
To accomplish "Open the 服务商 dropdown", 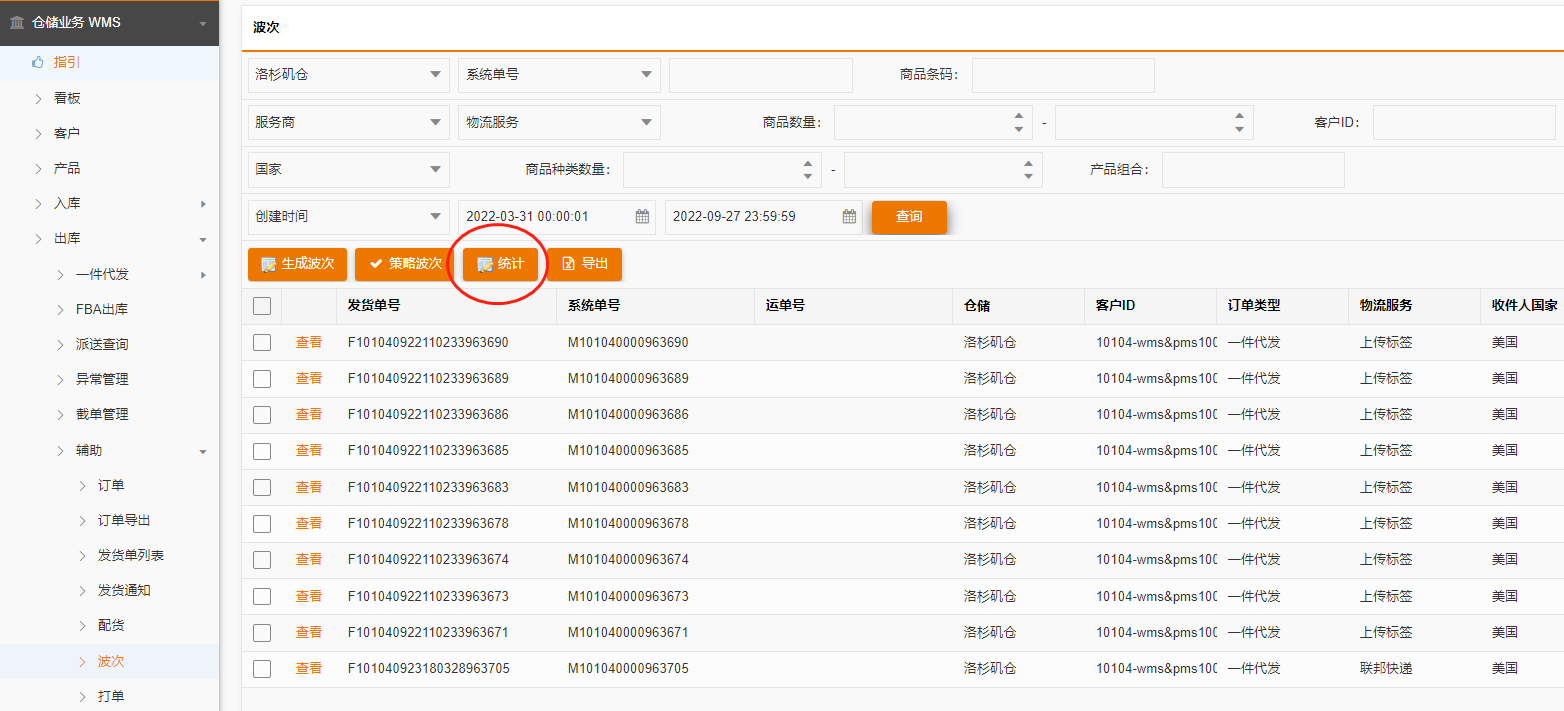I will (x=349, y=122).
